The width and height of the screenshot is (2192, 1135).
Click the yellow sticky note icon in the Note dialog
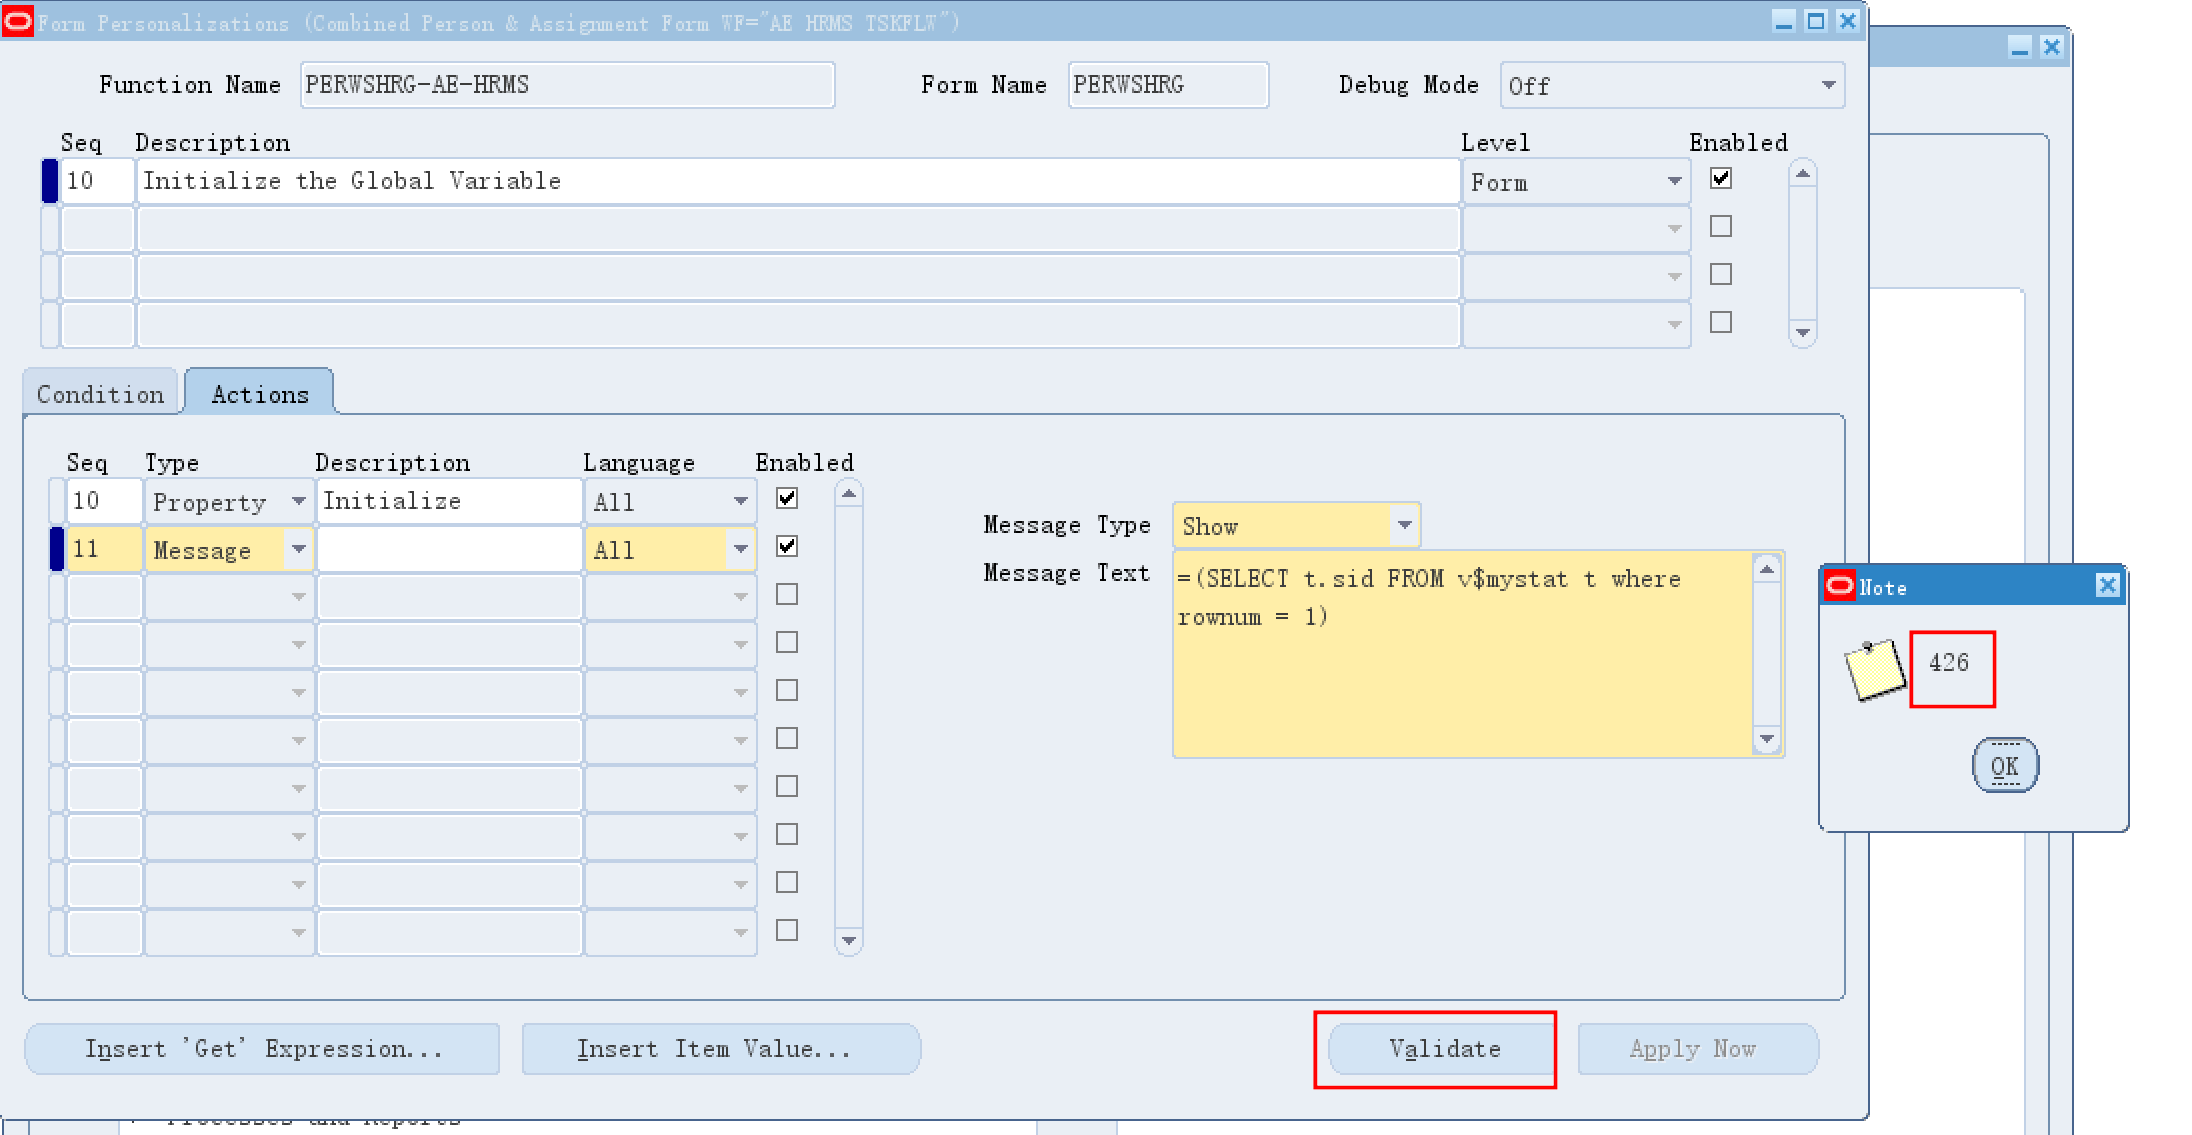pos(1874,669)
